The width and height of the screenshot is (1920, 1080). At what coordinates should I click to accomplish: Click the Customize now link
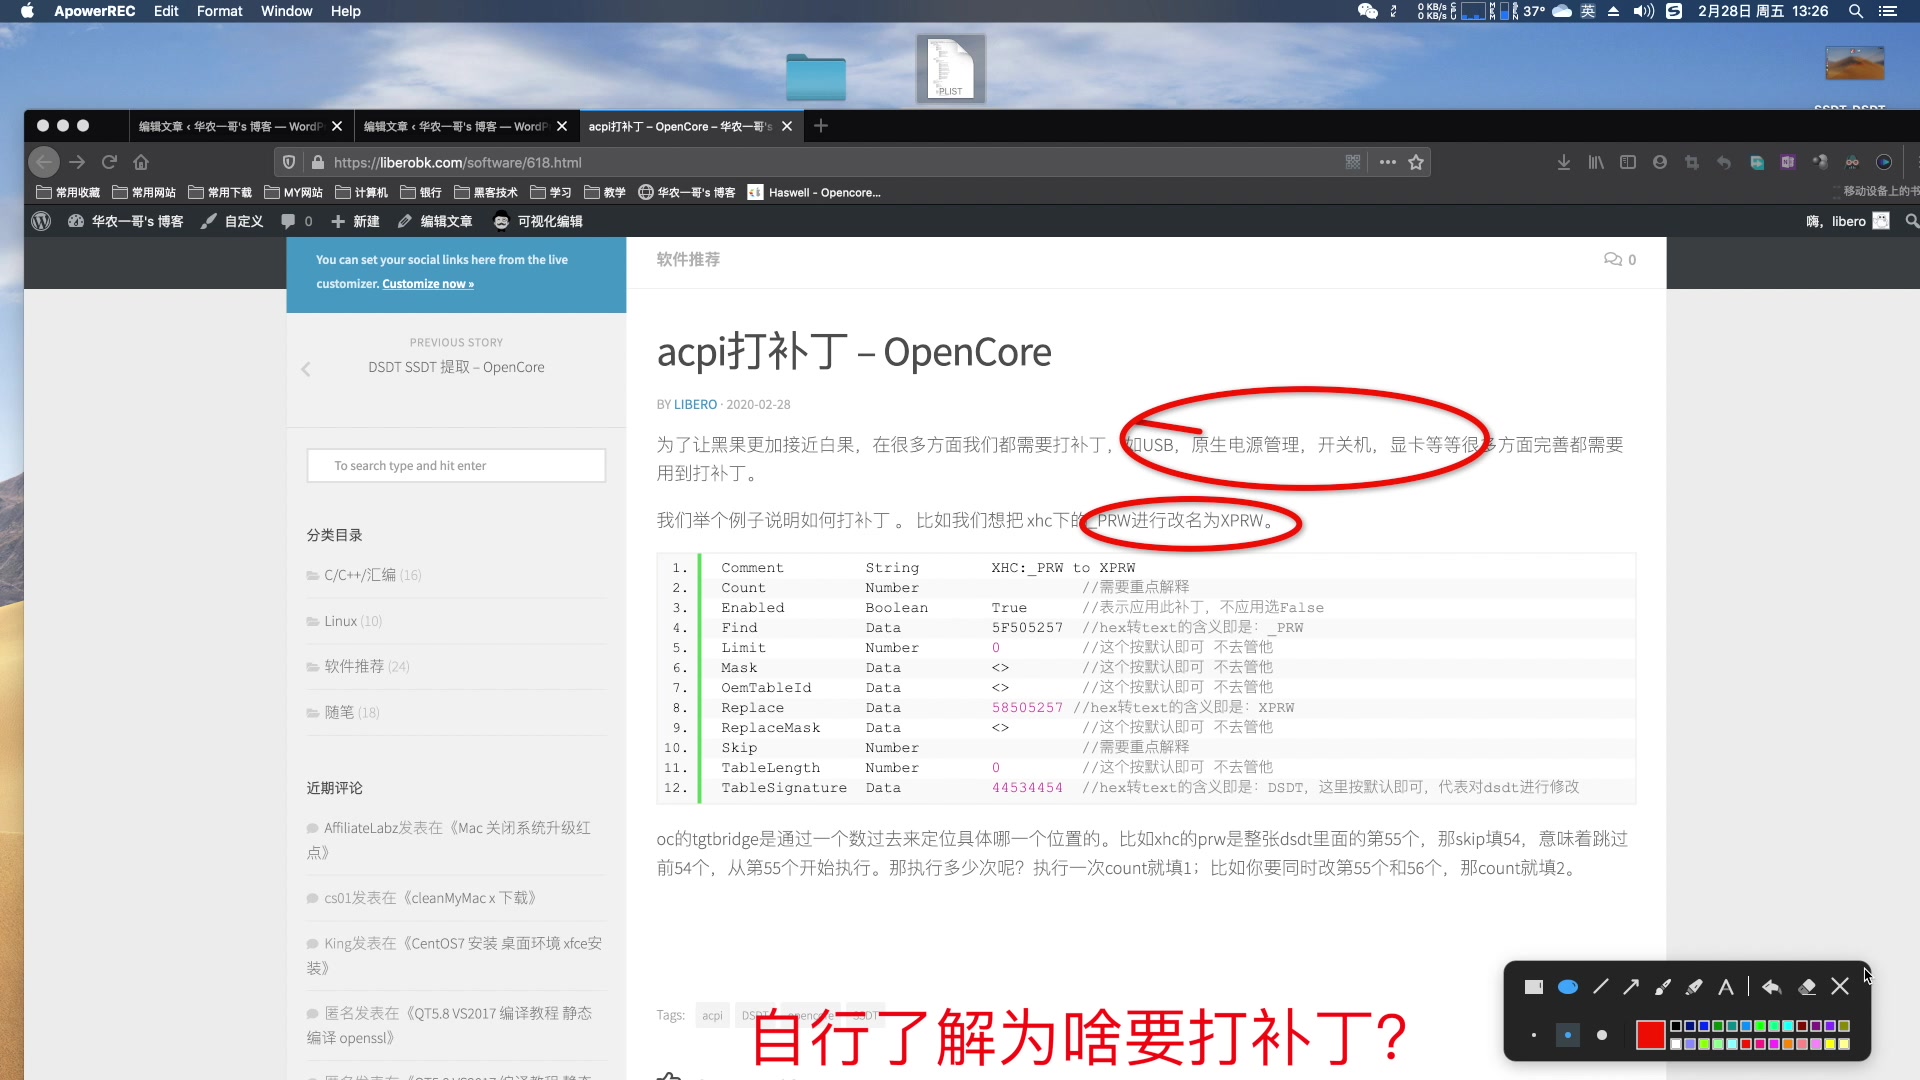[x=428, y=284]
